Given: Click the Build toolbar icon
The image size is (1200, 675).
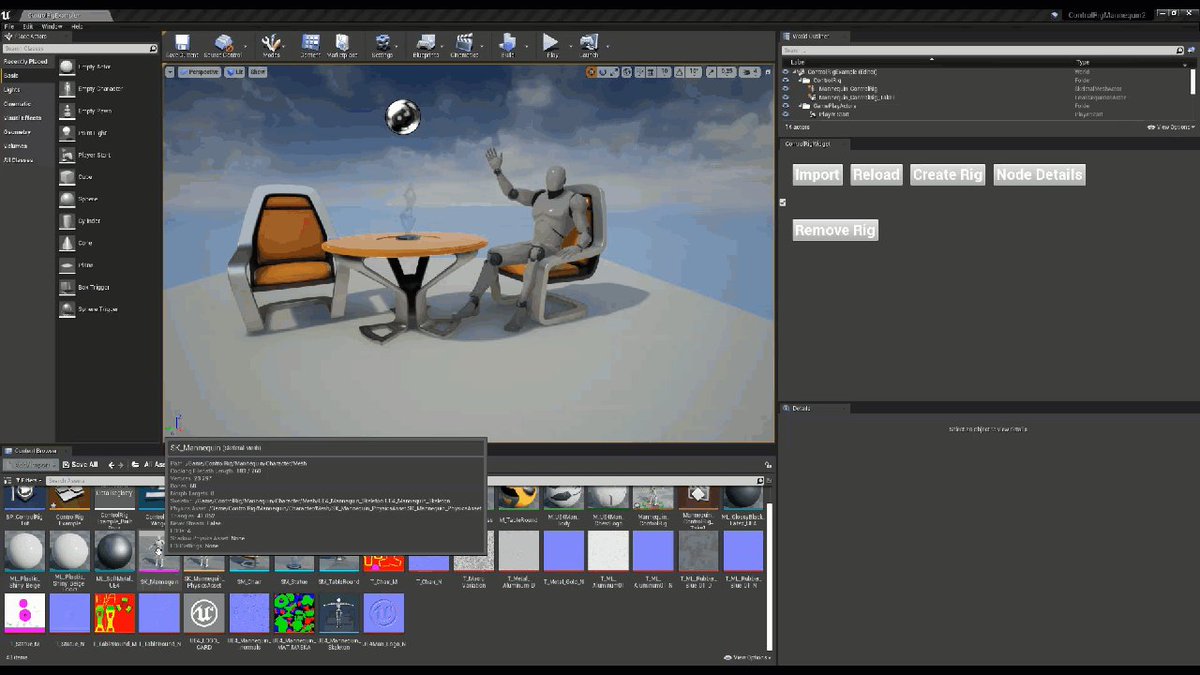Looking at the screenshot, I should 507,45.
